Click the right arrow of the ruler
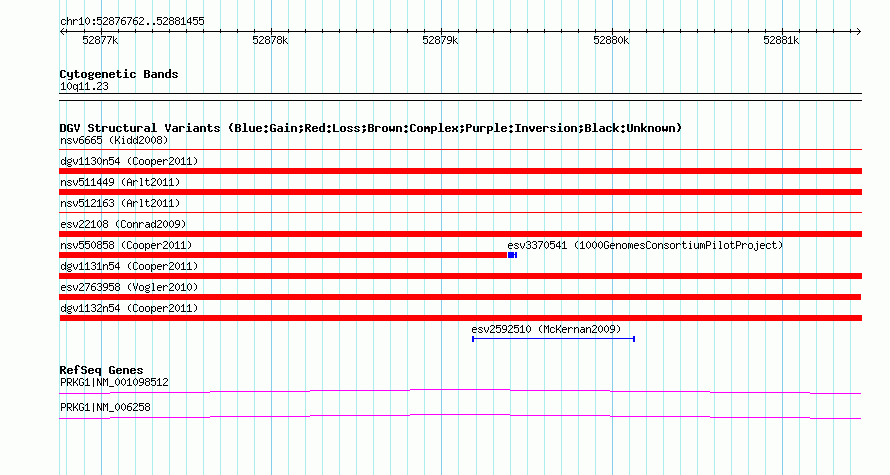Viewport: 890px width, 475px height. coord(858,31)
